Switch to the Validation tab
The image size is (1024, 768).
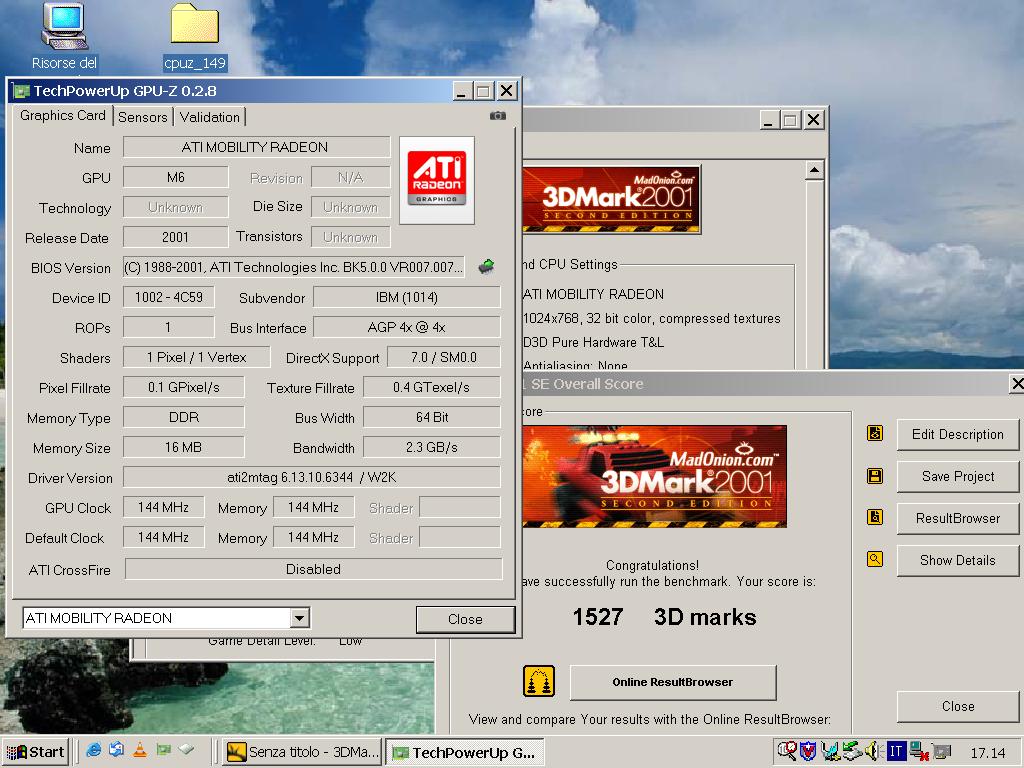point(210,117)
